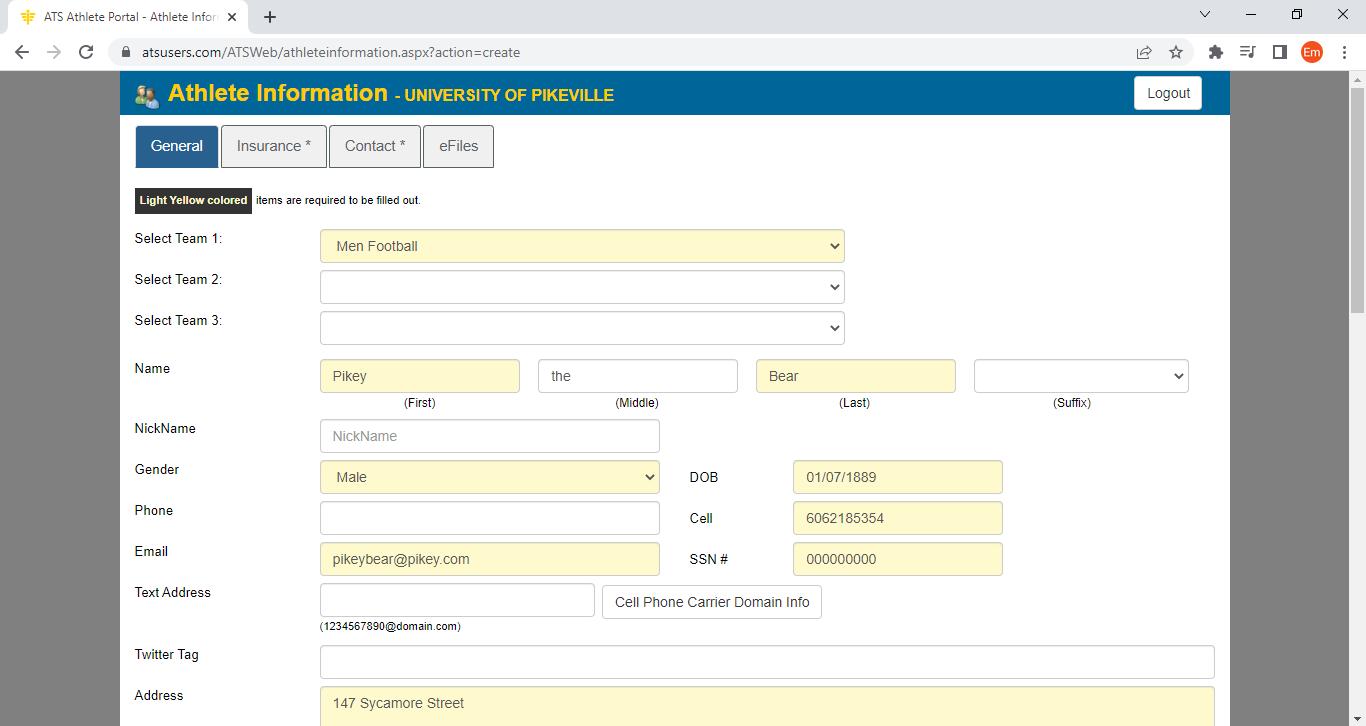Viewport: 1366px width, 726px height.
Task: Switch to the General tab
Action: (x=177, y=146)
